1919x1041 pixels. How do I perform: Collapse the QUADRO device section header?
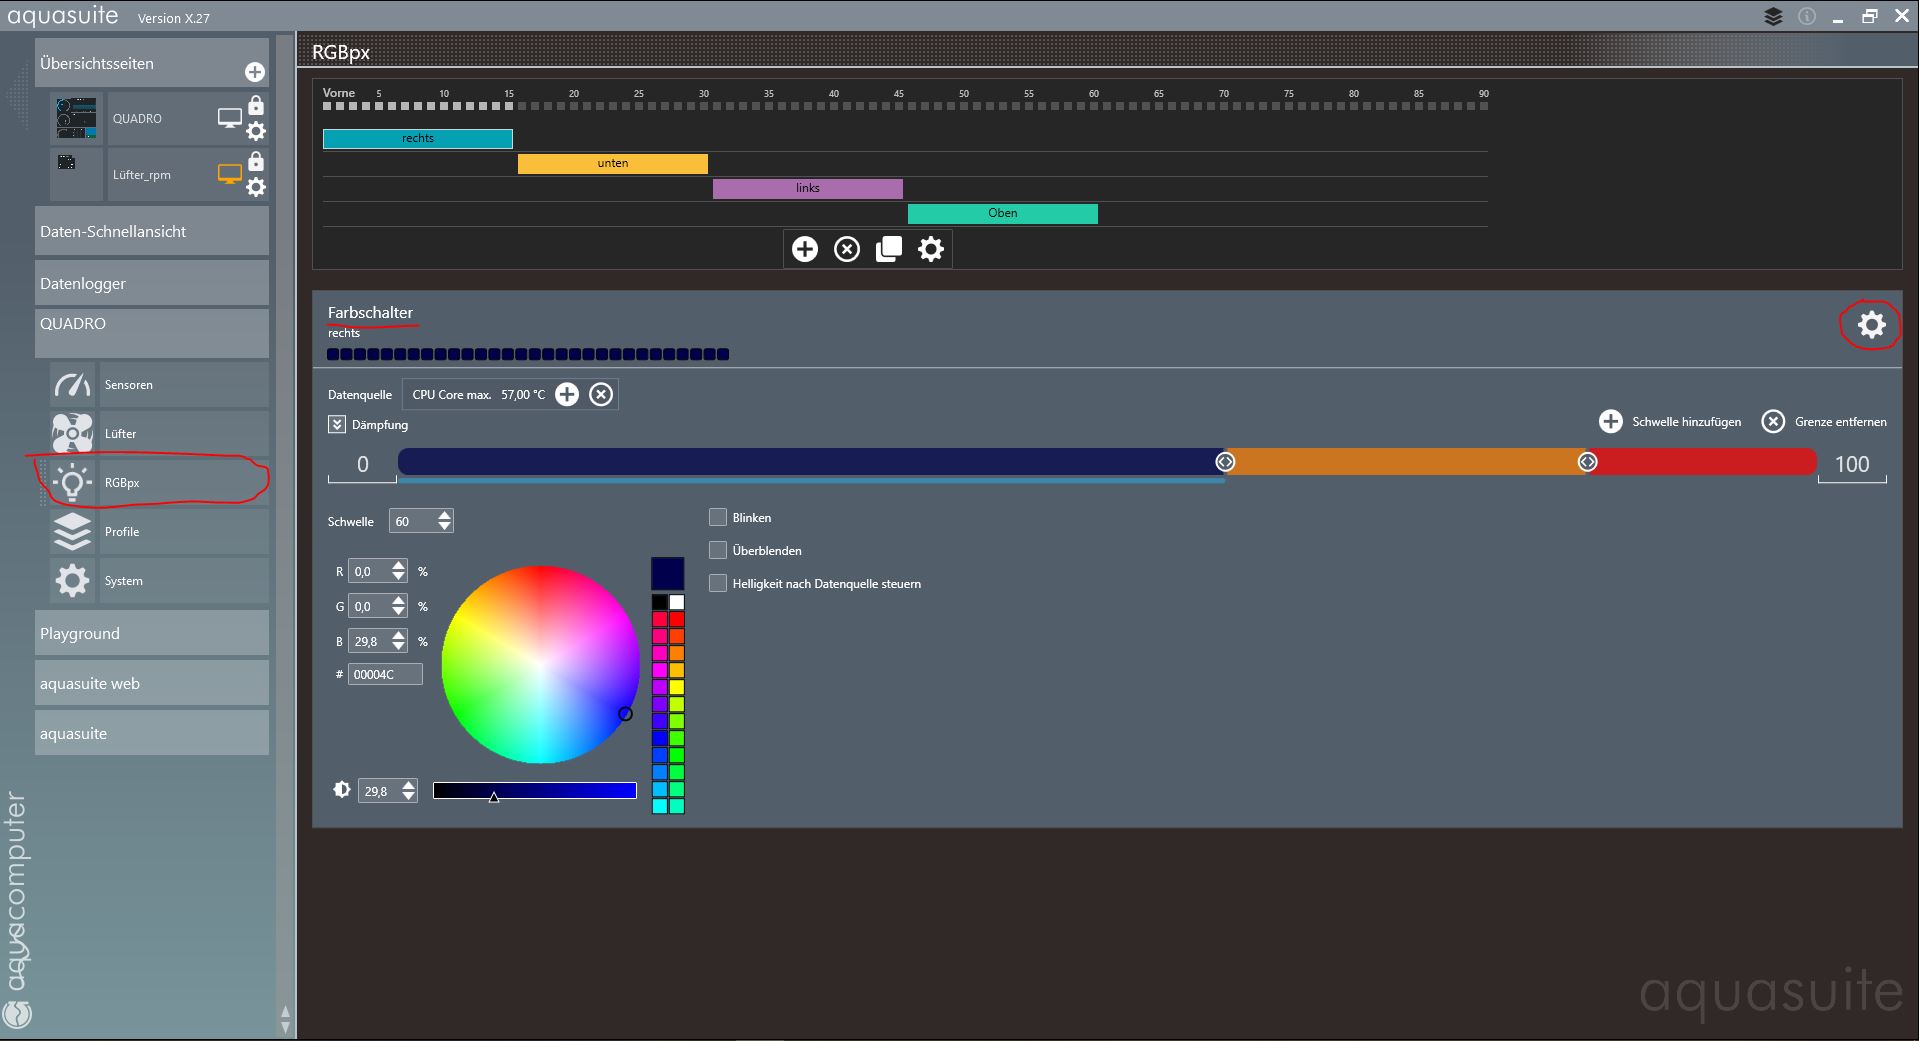click(152, 333)
